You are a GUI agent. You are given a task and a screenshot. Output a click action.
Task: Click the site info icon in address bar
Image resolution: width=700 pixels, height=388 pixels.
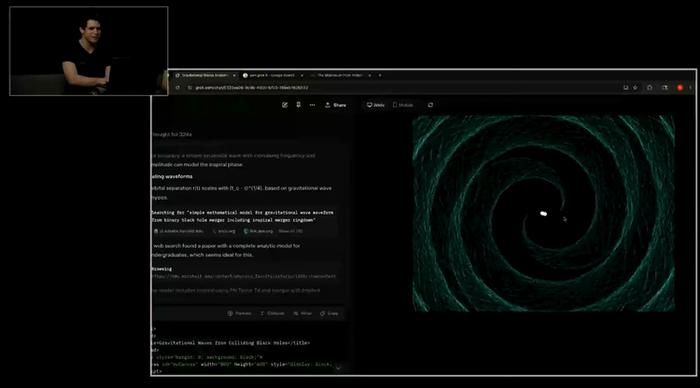190,88
